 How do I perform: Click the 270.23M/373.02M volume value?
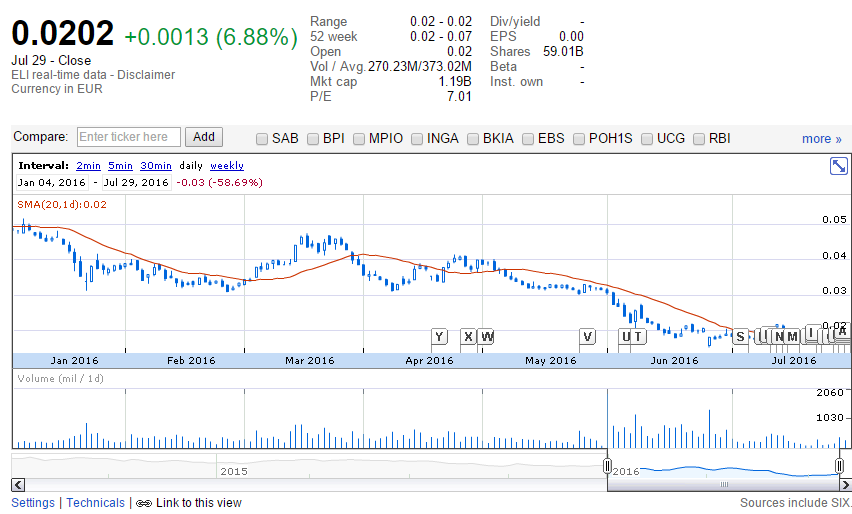(x=419, y=67)
